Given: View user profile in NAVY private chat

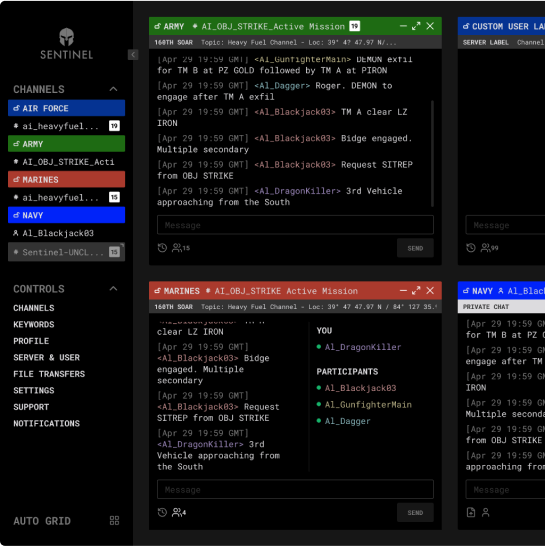Looking at the screenshot, I should pyautogui.click(x=485, y=512).
